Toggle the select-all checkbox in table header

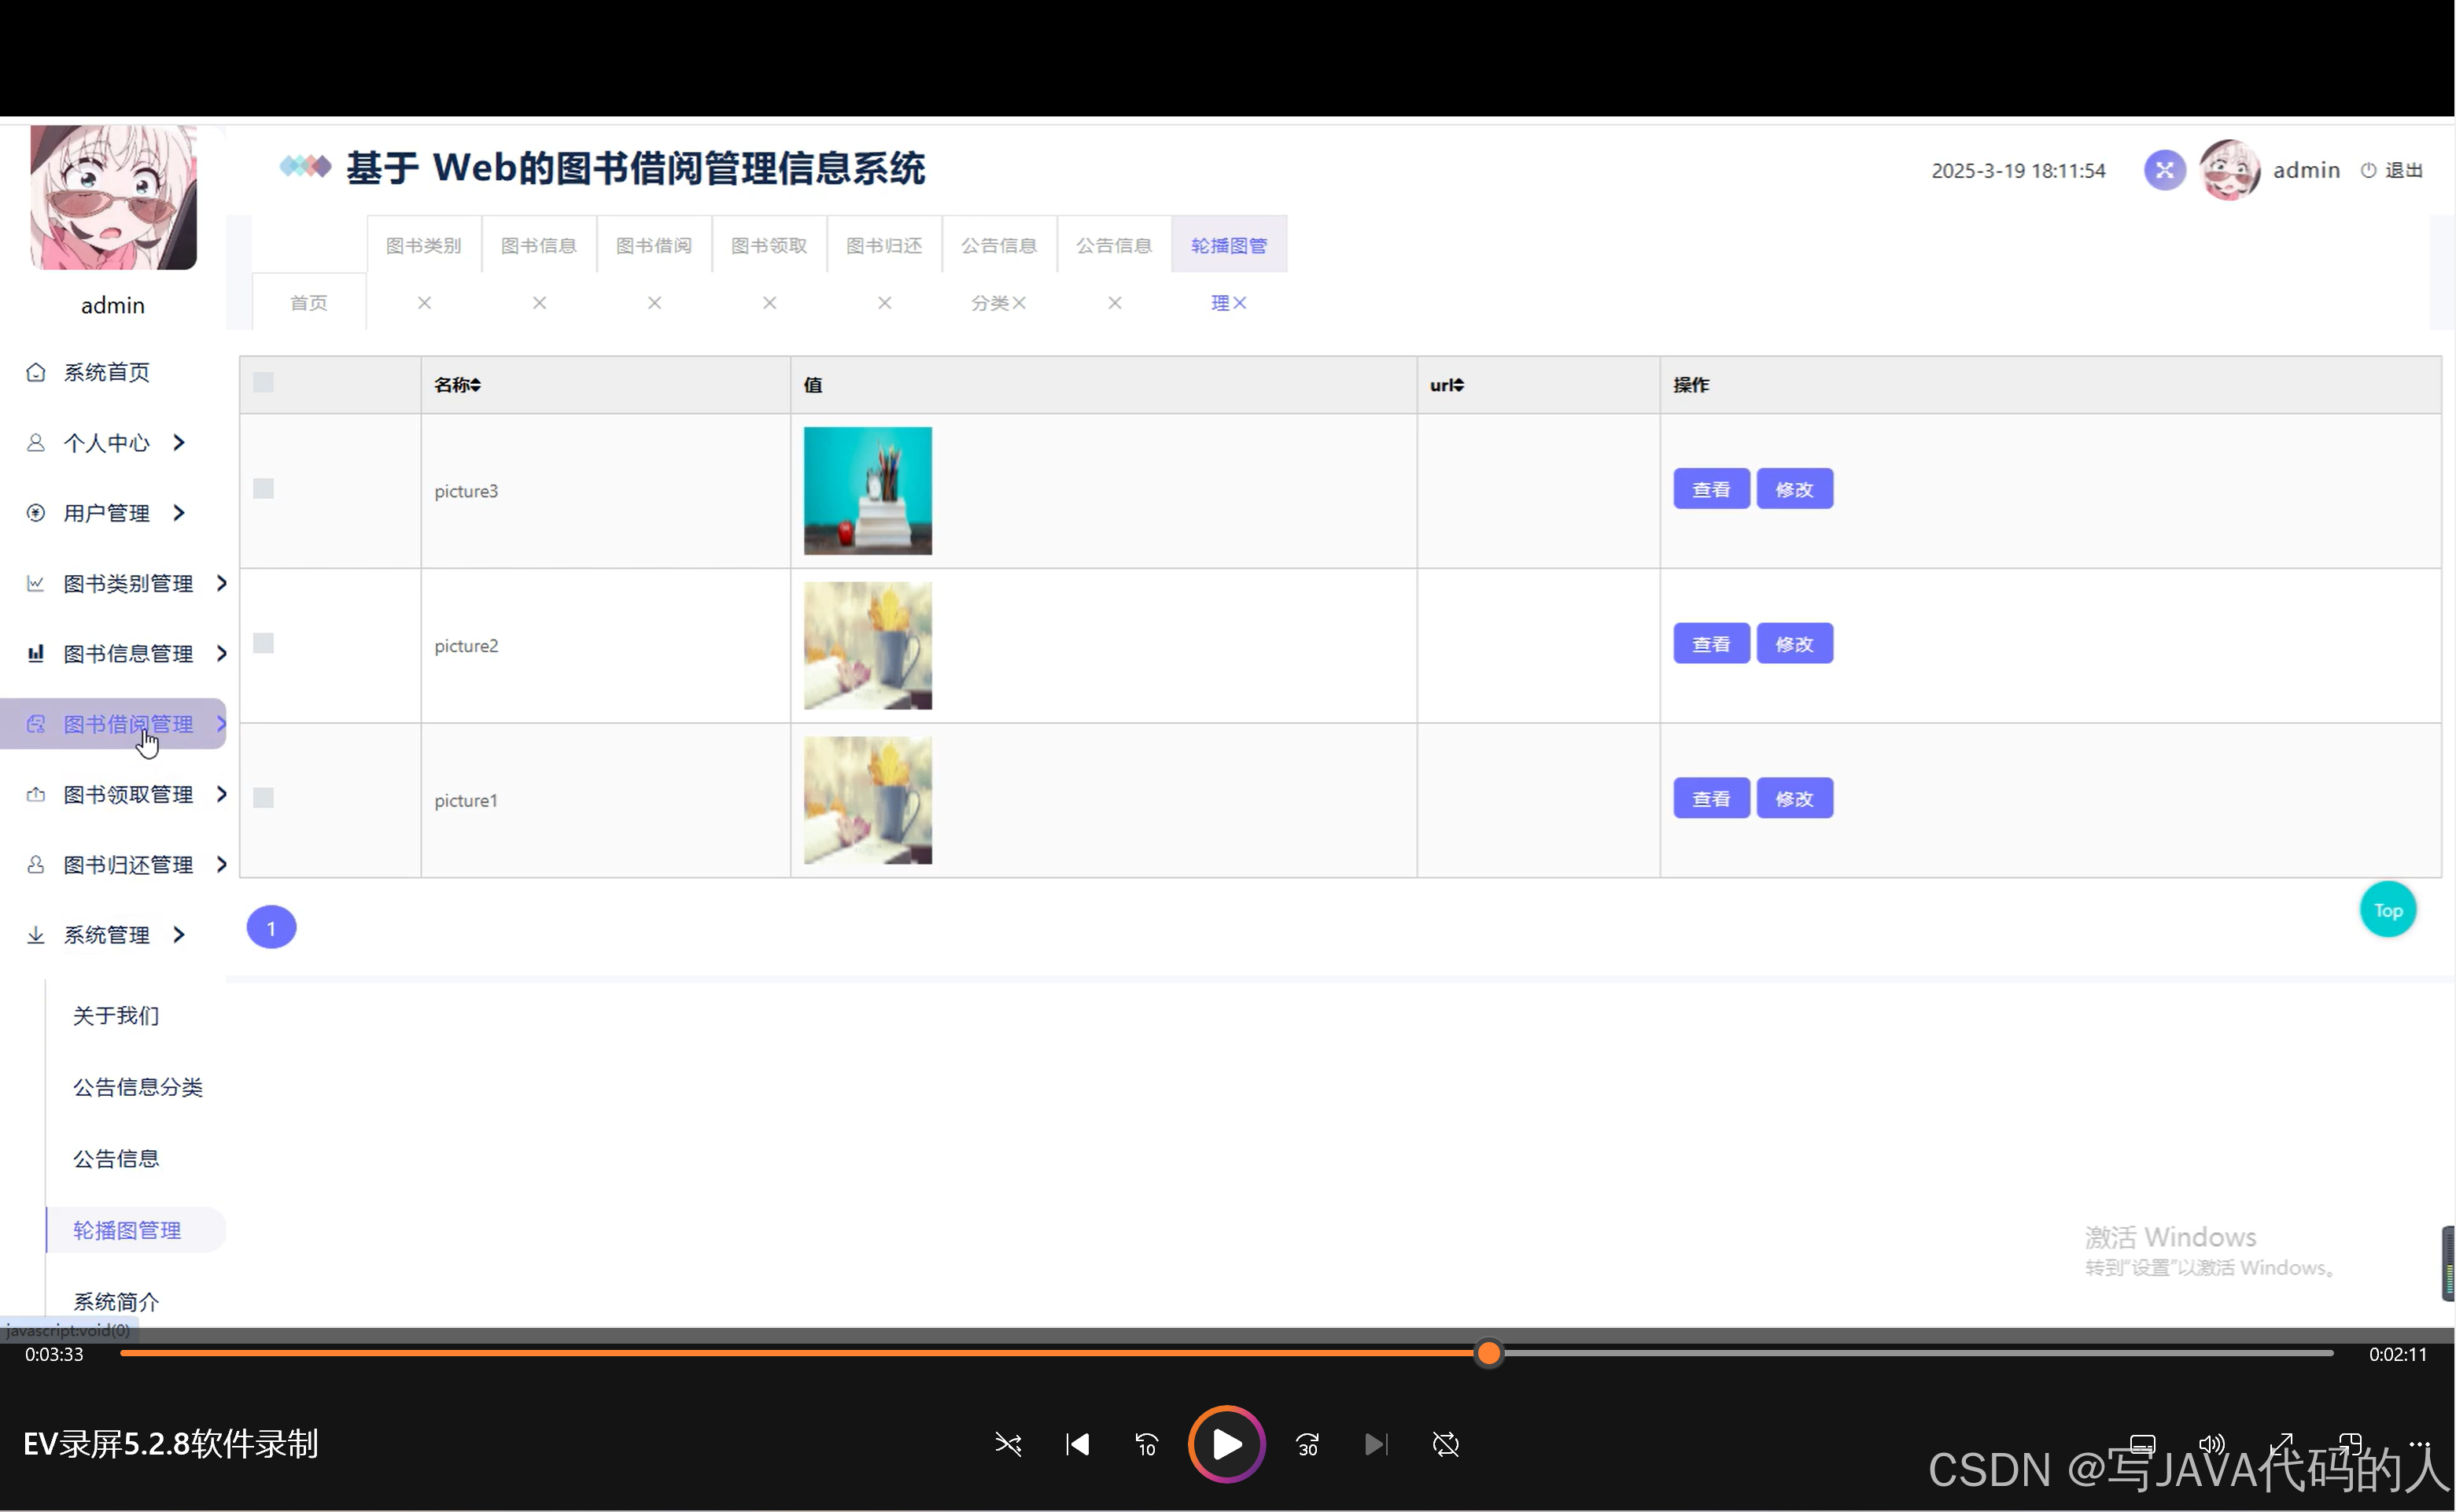tap(263, 382)
